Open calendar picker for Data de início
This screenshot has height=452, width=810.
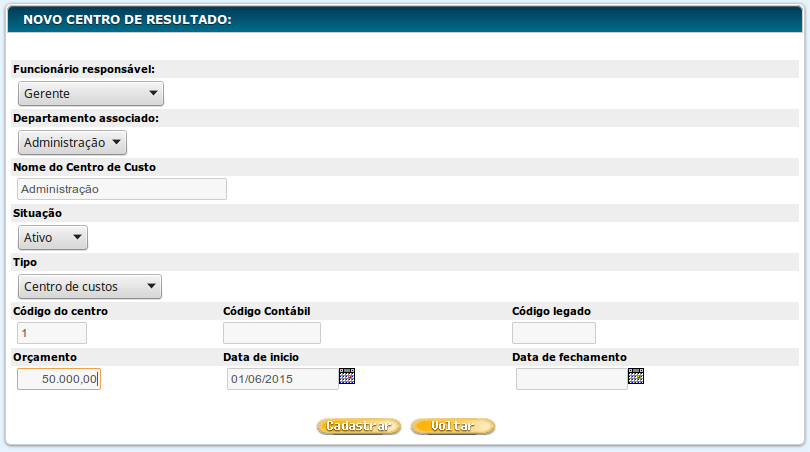(x=347, y=376)
